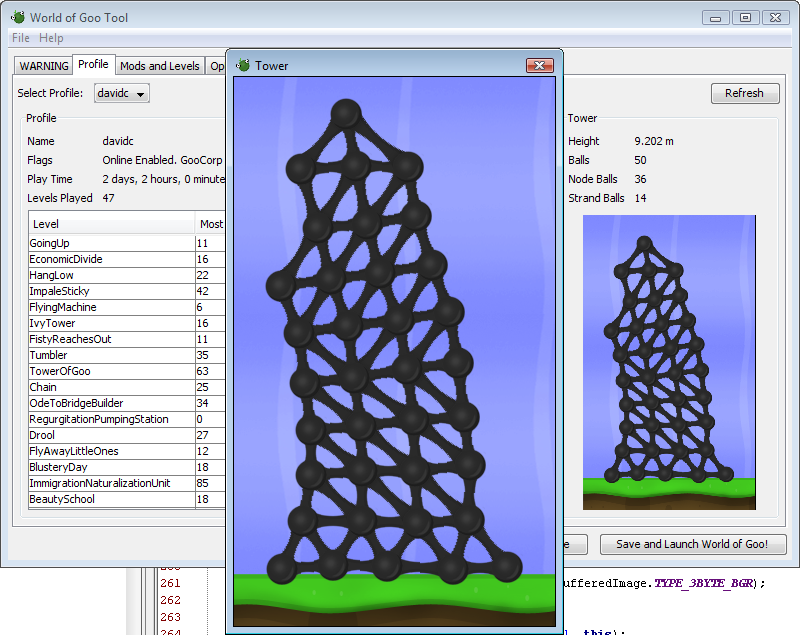
Task: Click the Level column header
Action: click(111, 224)
